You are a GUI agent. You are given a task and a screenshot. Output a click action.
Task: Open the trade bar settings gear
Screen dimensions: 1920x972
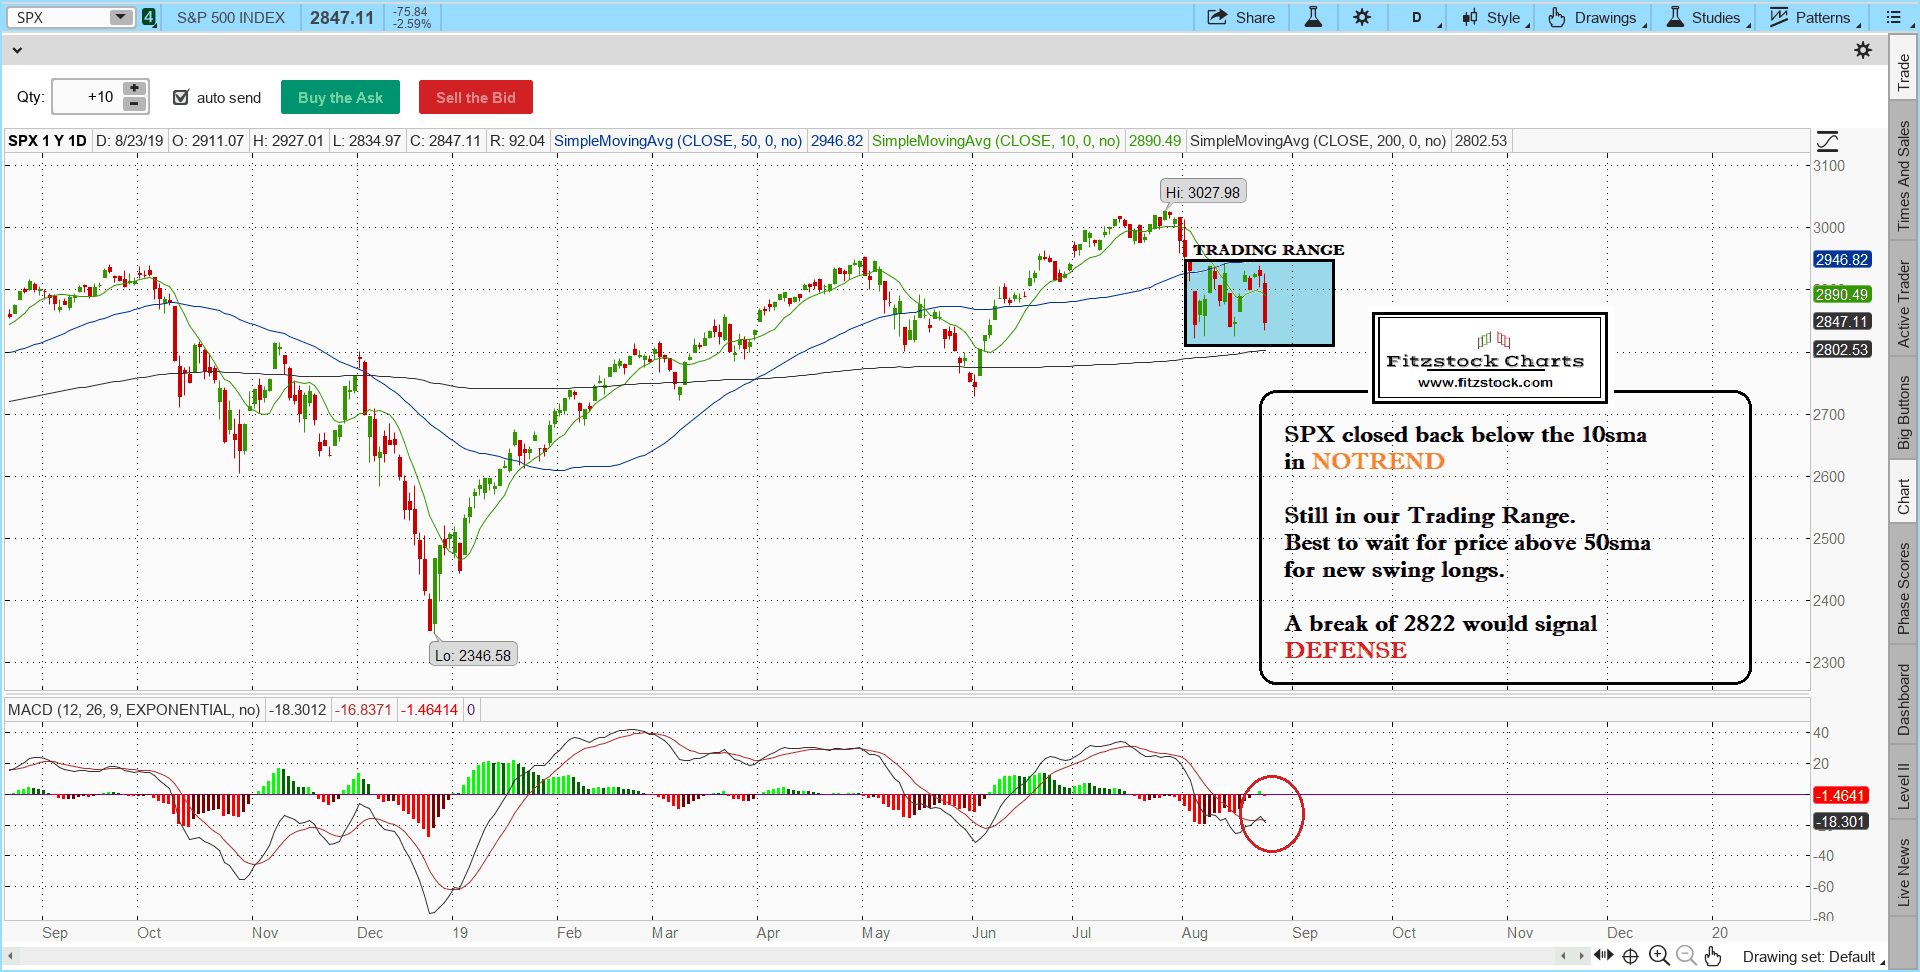tap(1863, 50)
